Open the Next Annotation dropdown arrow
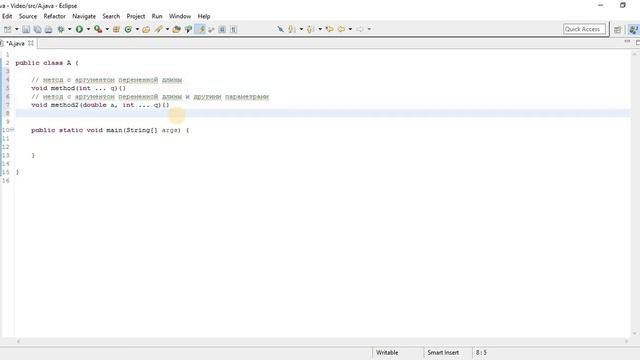Viewport: 640px width, 360px height. point(301,29)
